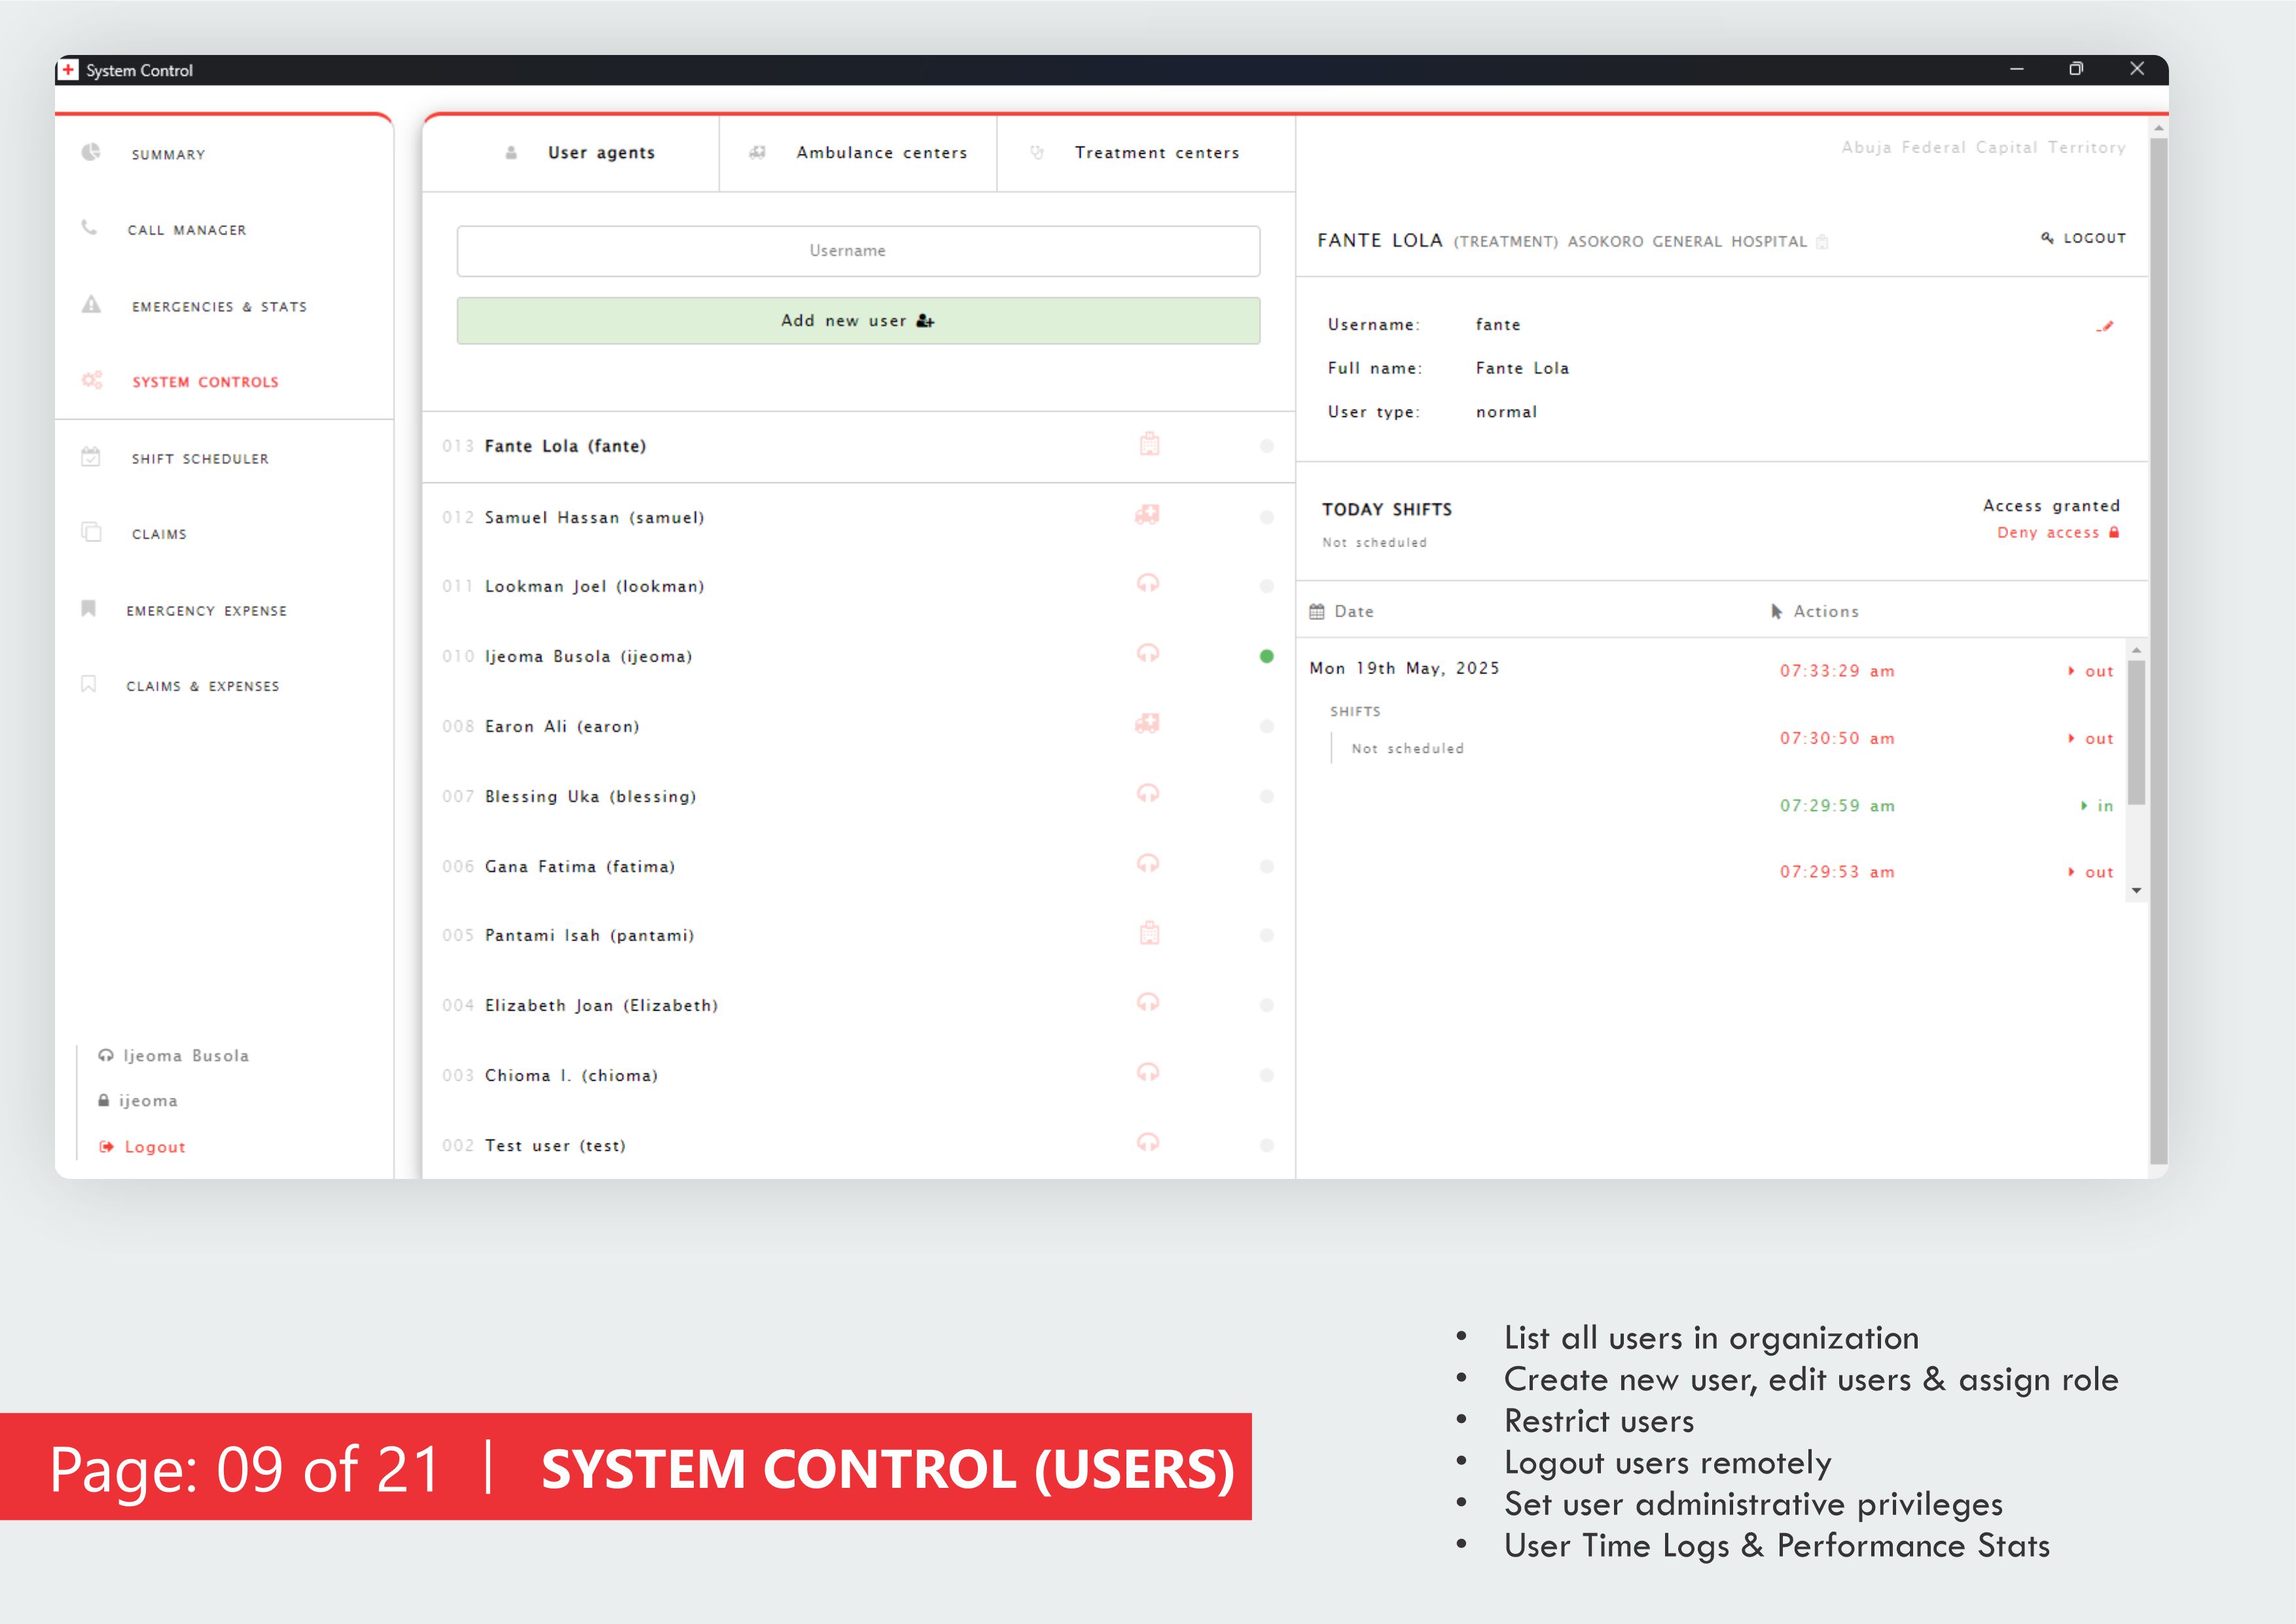This screenshot has width=2296, height=1624.
Task: Click the headset icon in Elizabeth Joan row
Action: tap(1148, 1002)
